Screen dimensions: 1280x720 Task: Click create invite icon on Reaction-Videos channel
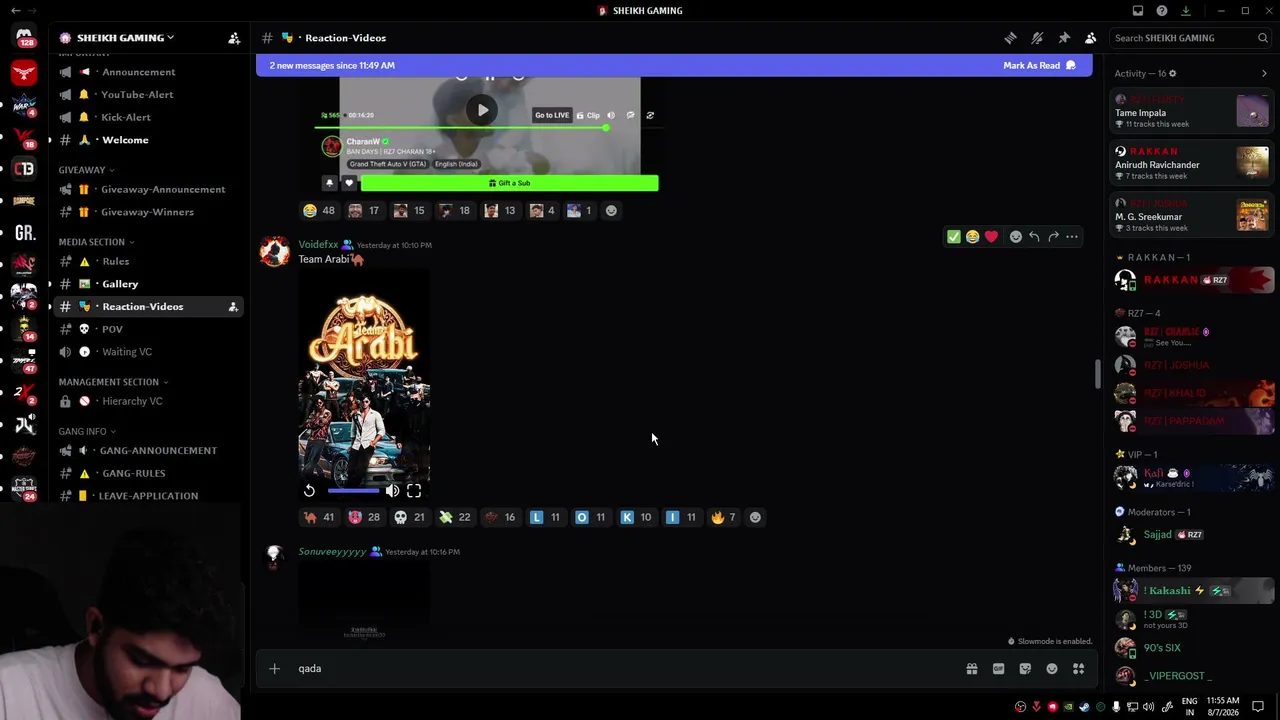click(233, 307)
